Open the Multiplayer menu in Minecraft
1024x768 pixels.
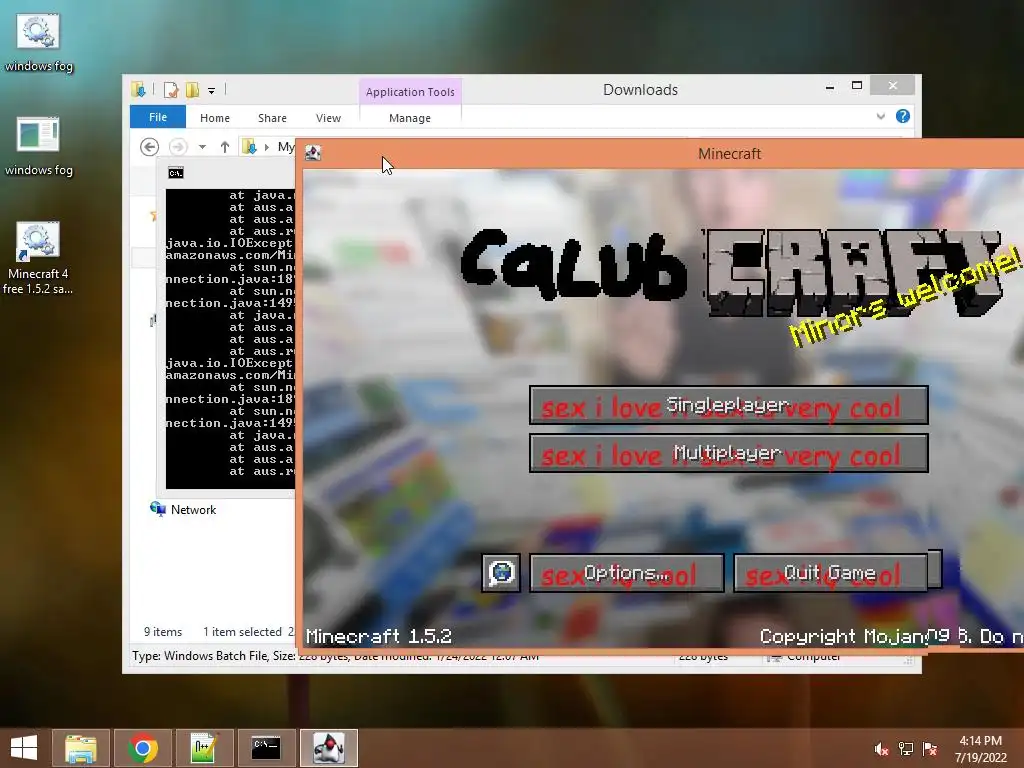728,453
